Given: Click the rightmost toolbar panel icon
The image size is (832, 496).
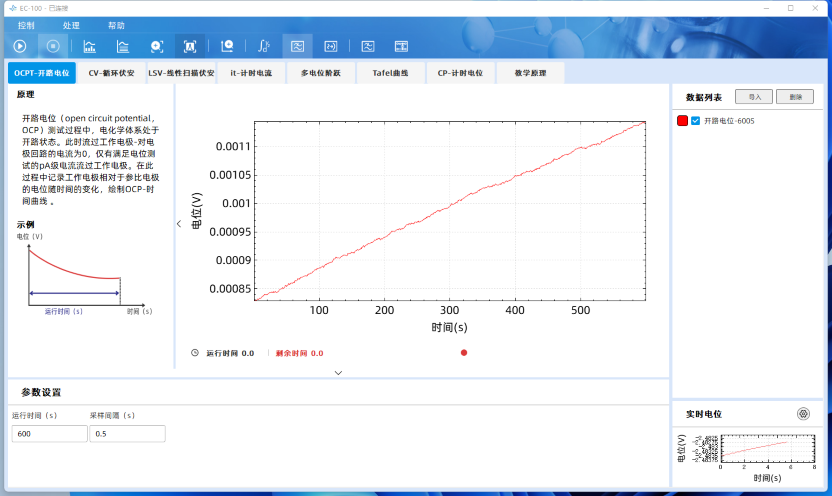Looking at the screenshot, I should click(401, 46).
